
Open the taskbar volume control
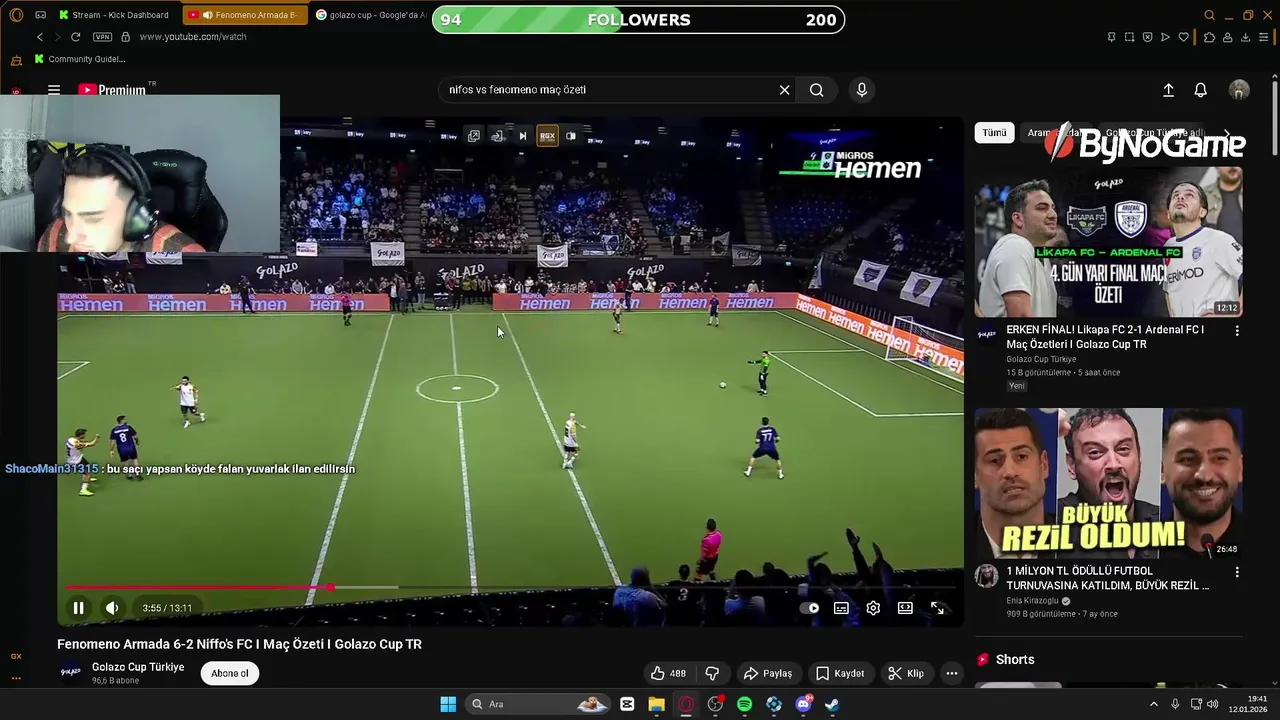pyautogui.click(x=1213, y=704)
